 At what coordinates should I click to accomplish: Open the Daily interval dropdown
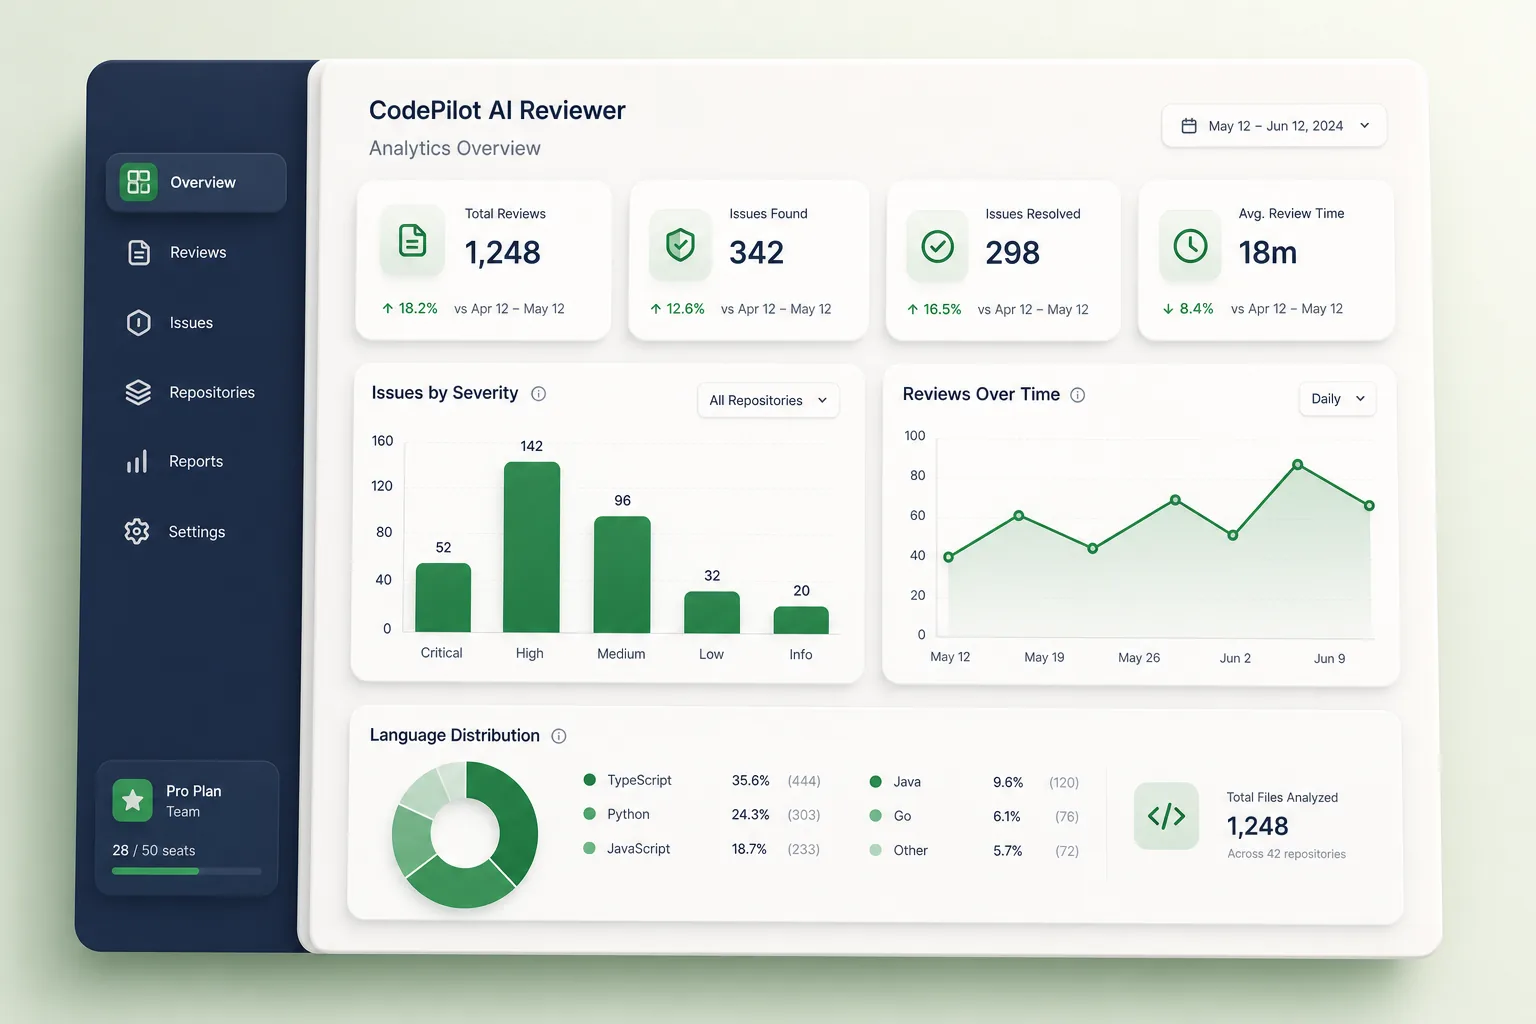(x=1337, y=398)
